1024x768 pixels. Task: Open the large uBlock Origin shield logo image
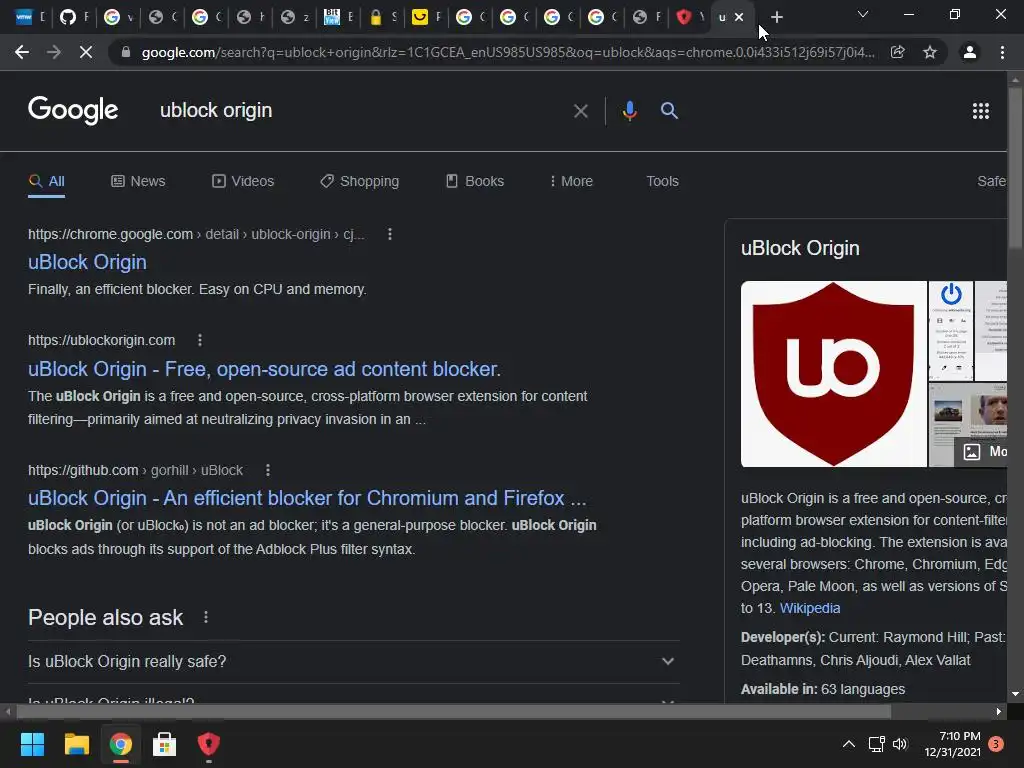(833, 374)
